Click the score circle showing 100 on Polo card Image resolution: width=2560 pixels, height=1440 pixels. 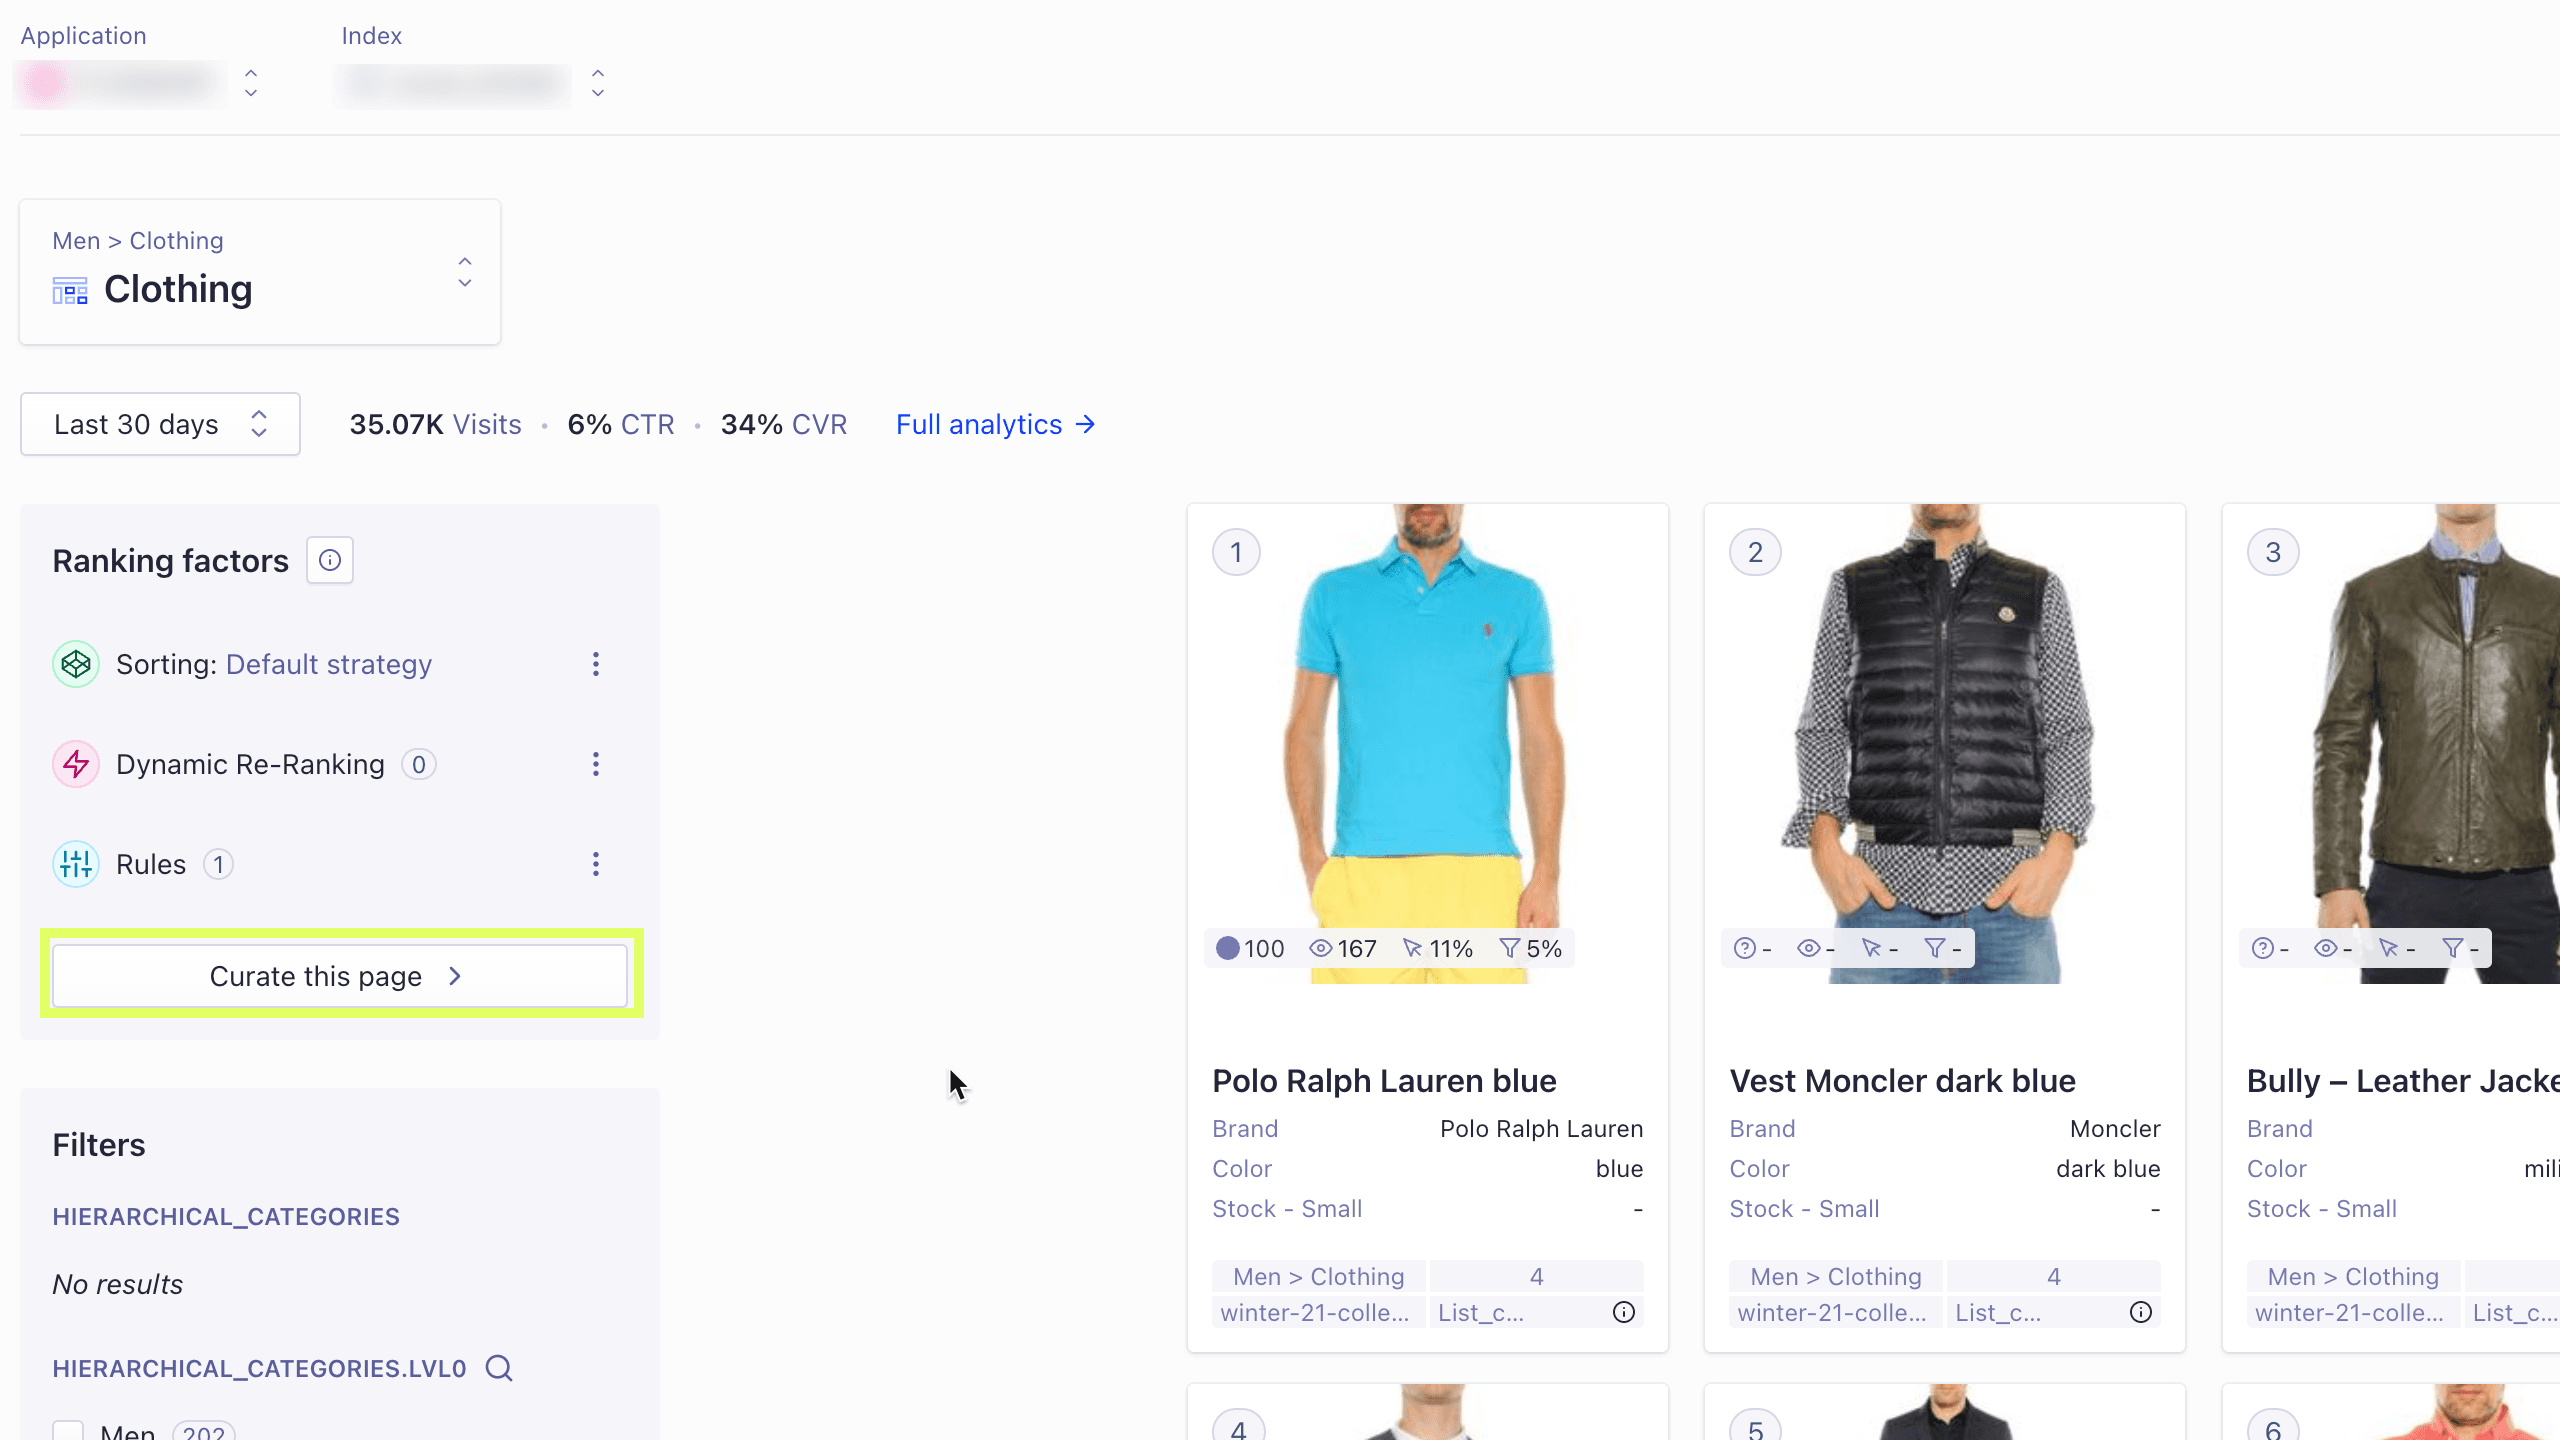[1228, 949]
